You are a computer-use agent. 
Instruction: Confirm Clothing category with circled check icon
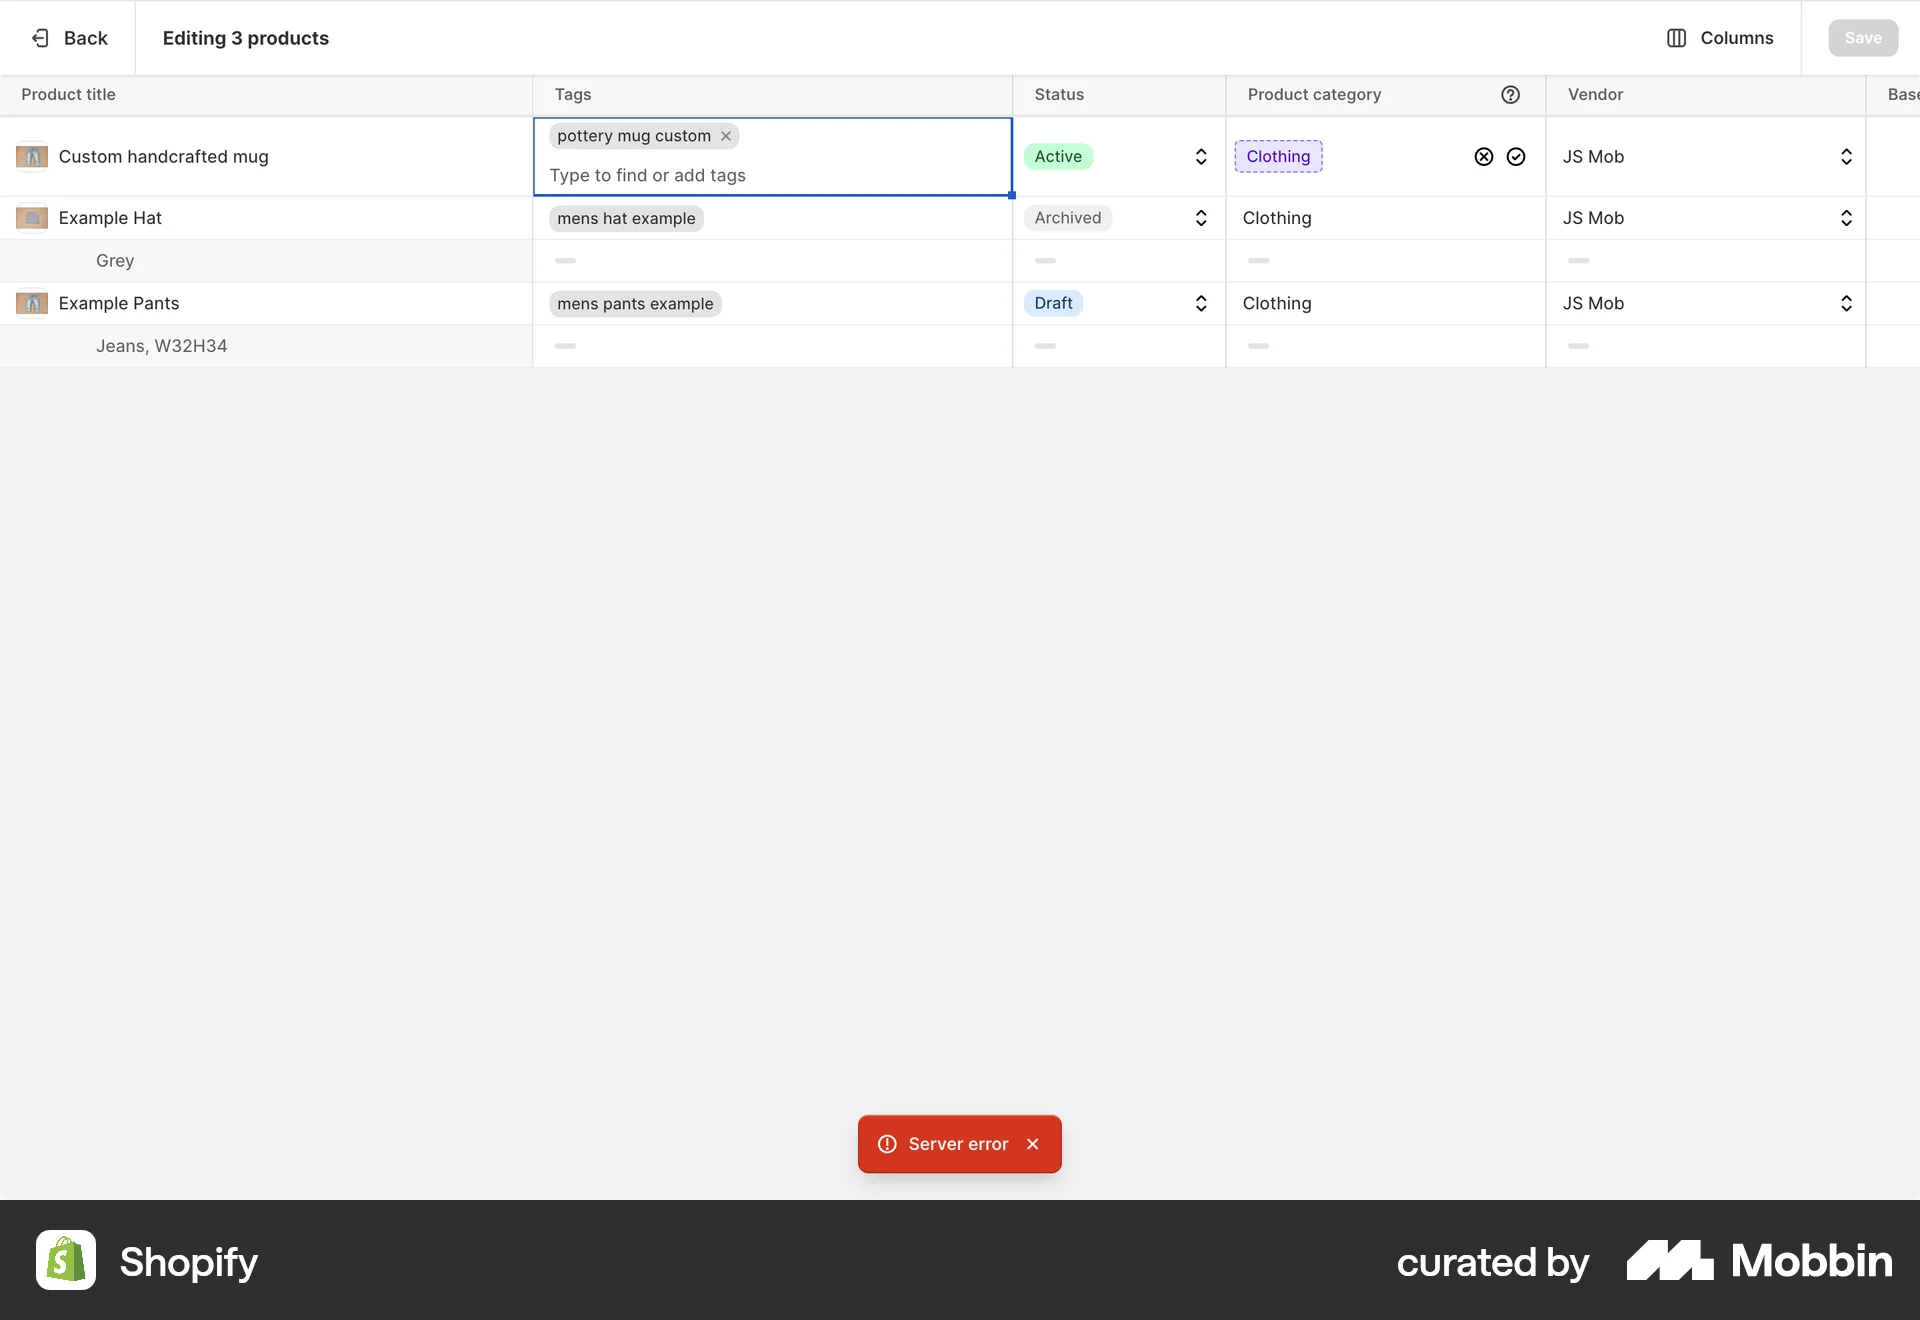(1516, 157)
